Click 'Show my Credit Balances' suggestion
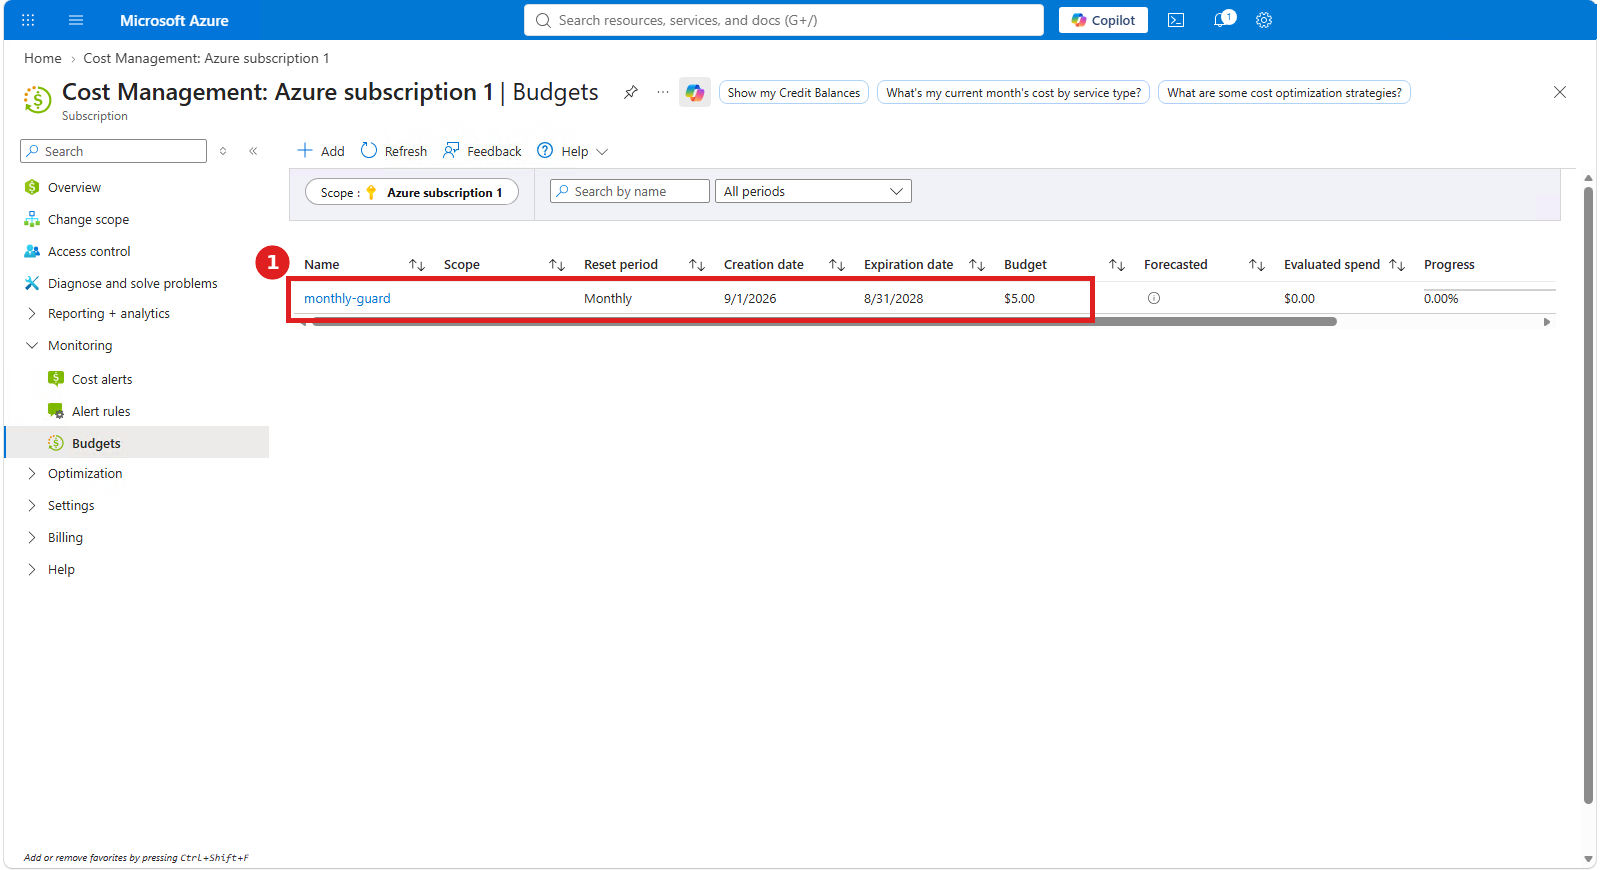 tap(794, 93)
